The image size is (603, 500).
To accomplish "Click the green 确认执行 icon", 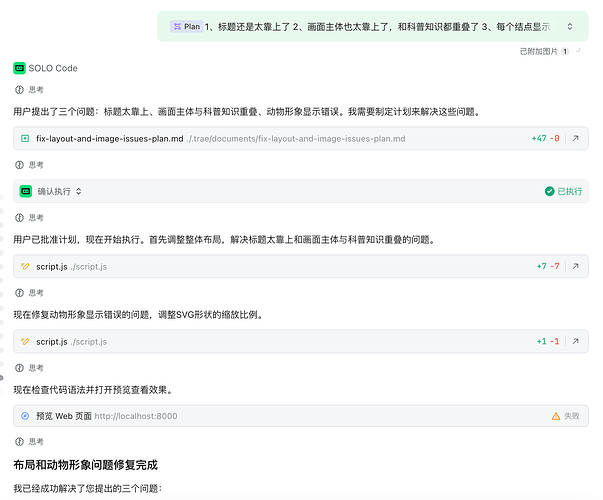I will pos(26,191).
